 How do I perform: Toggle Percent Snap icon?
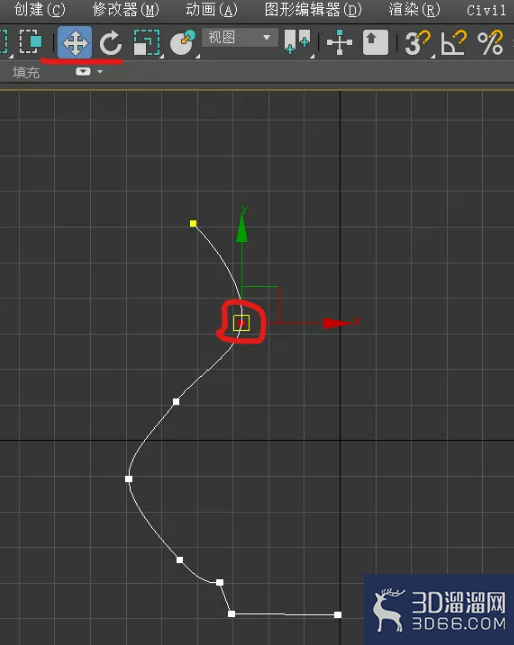pyautogui.click(x=491, y=43)
